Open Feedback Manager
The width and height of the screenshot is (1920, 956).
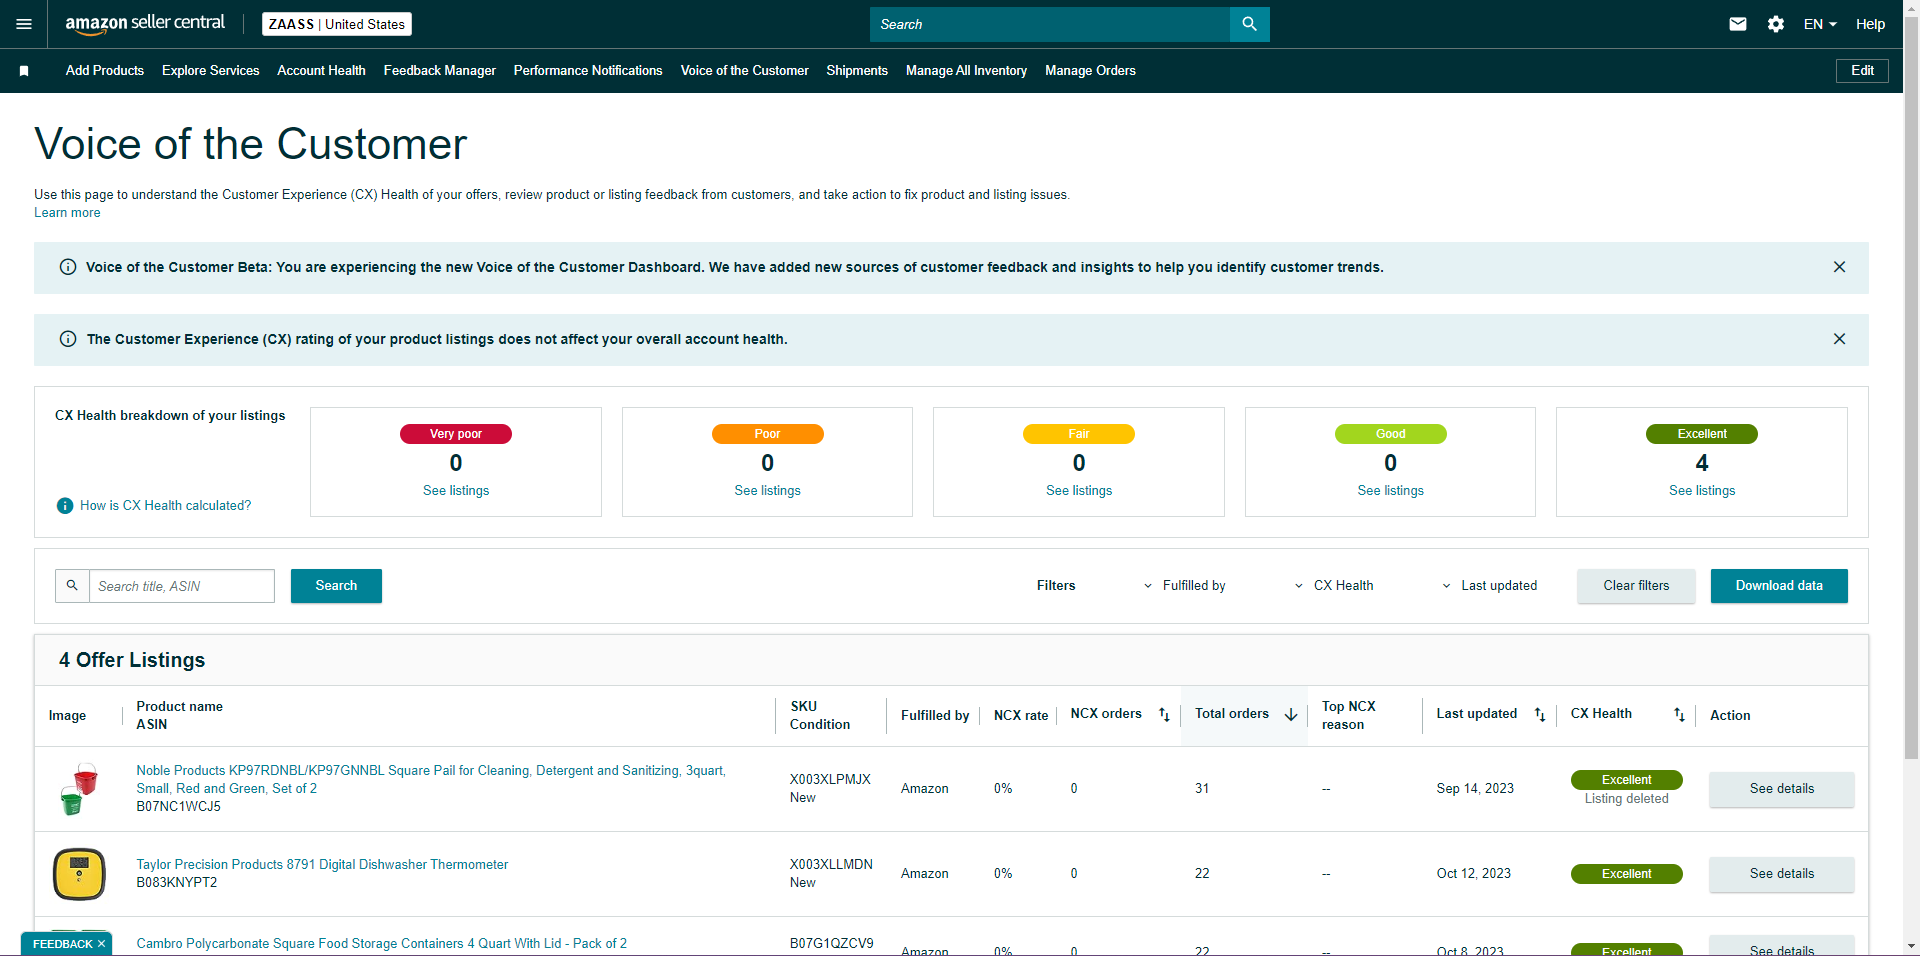440,71
